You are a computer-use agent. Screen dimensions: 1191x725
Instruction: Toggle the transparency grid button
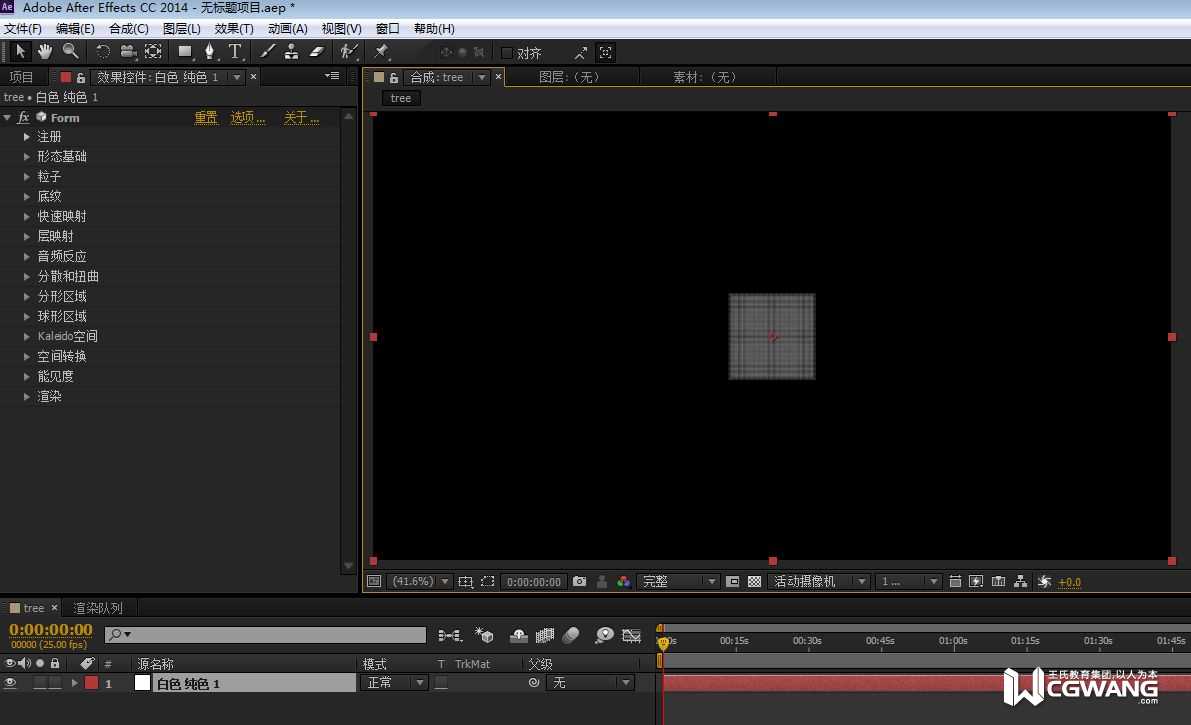point(754,581)
